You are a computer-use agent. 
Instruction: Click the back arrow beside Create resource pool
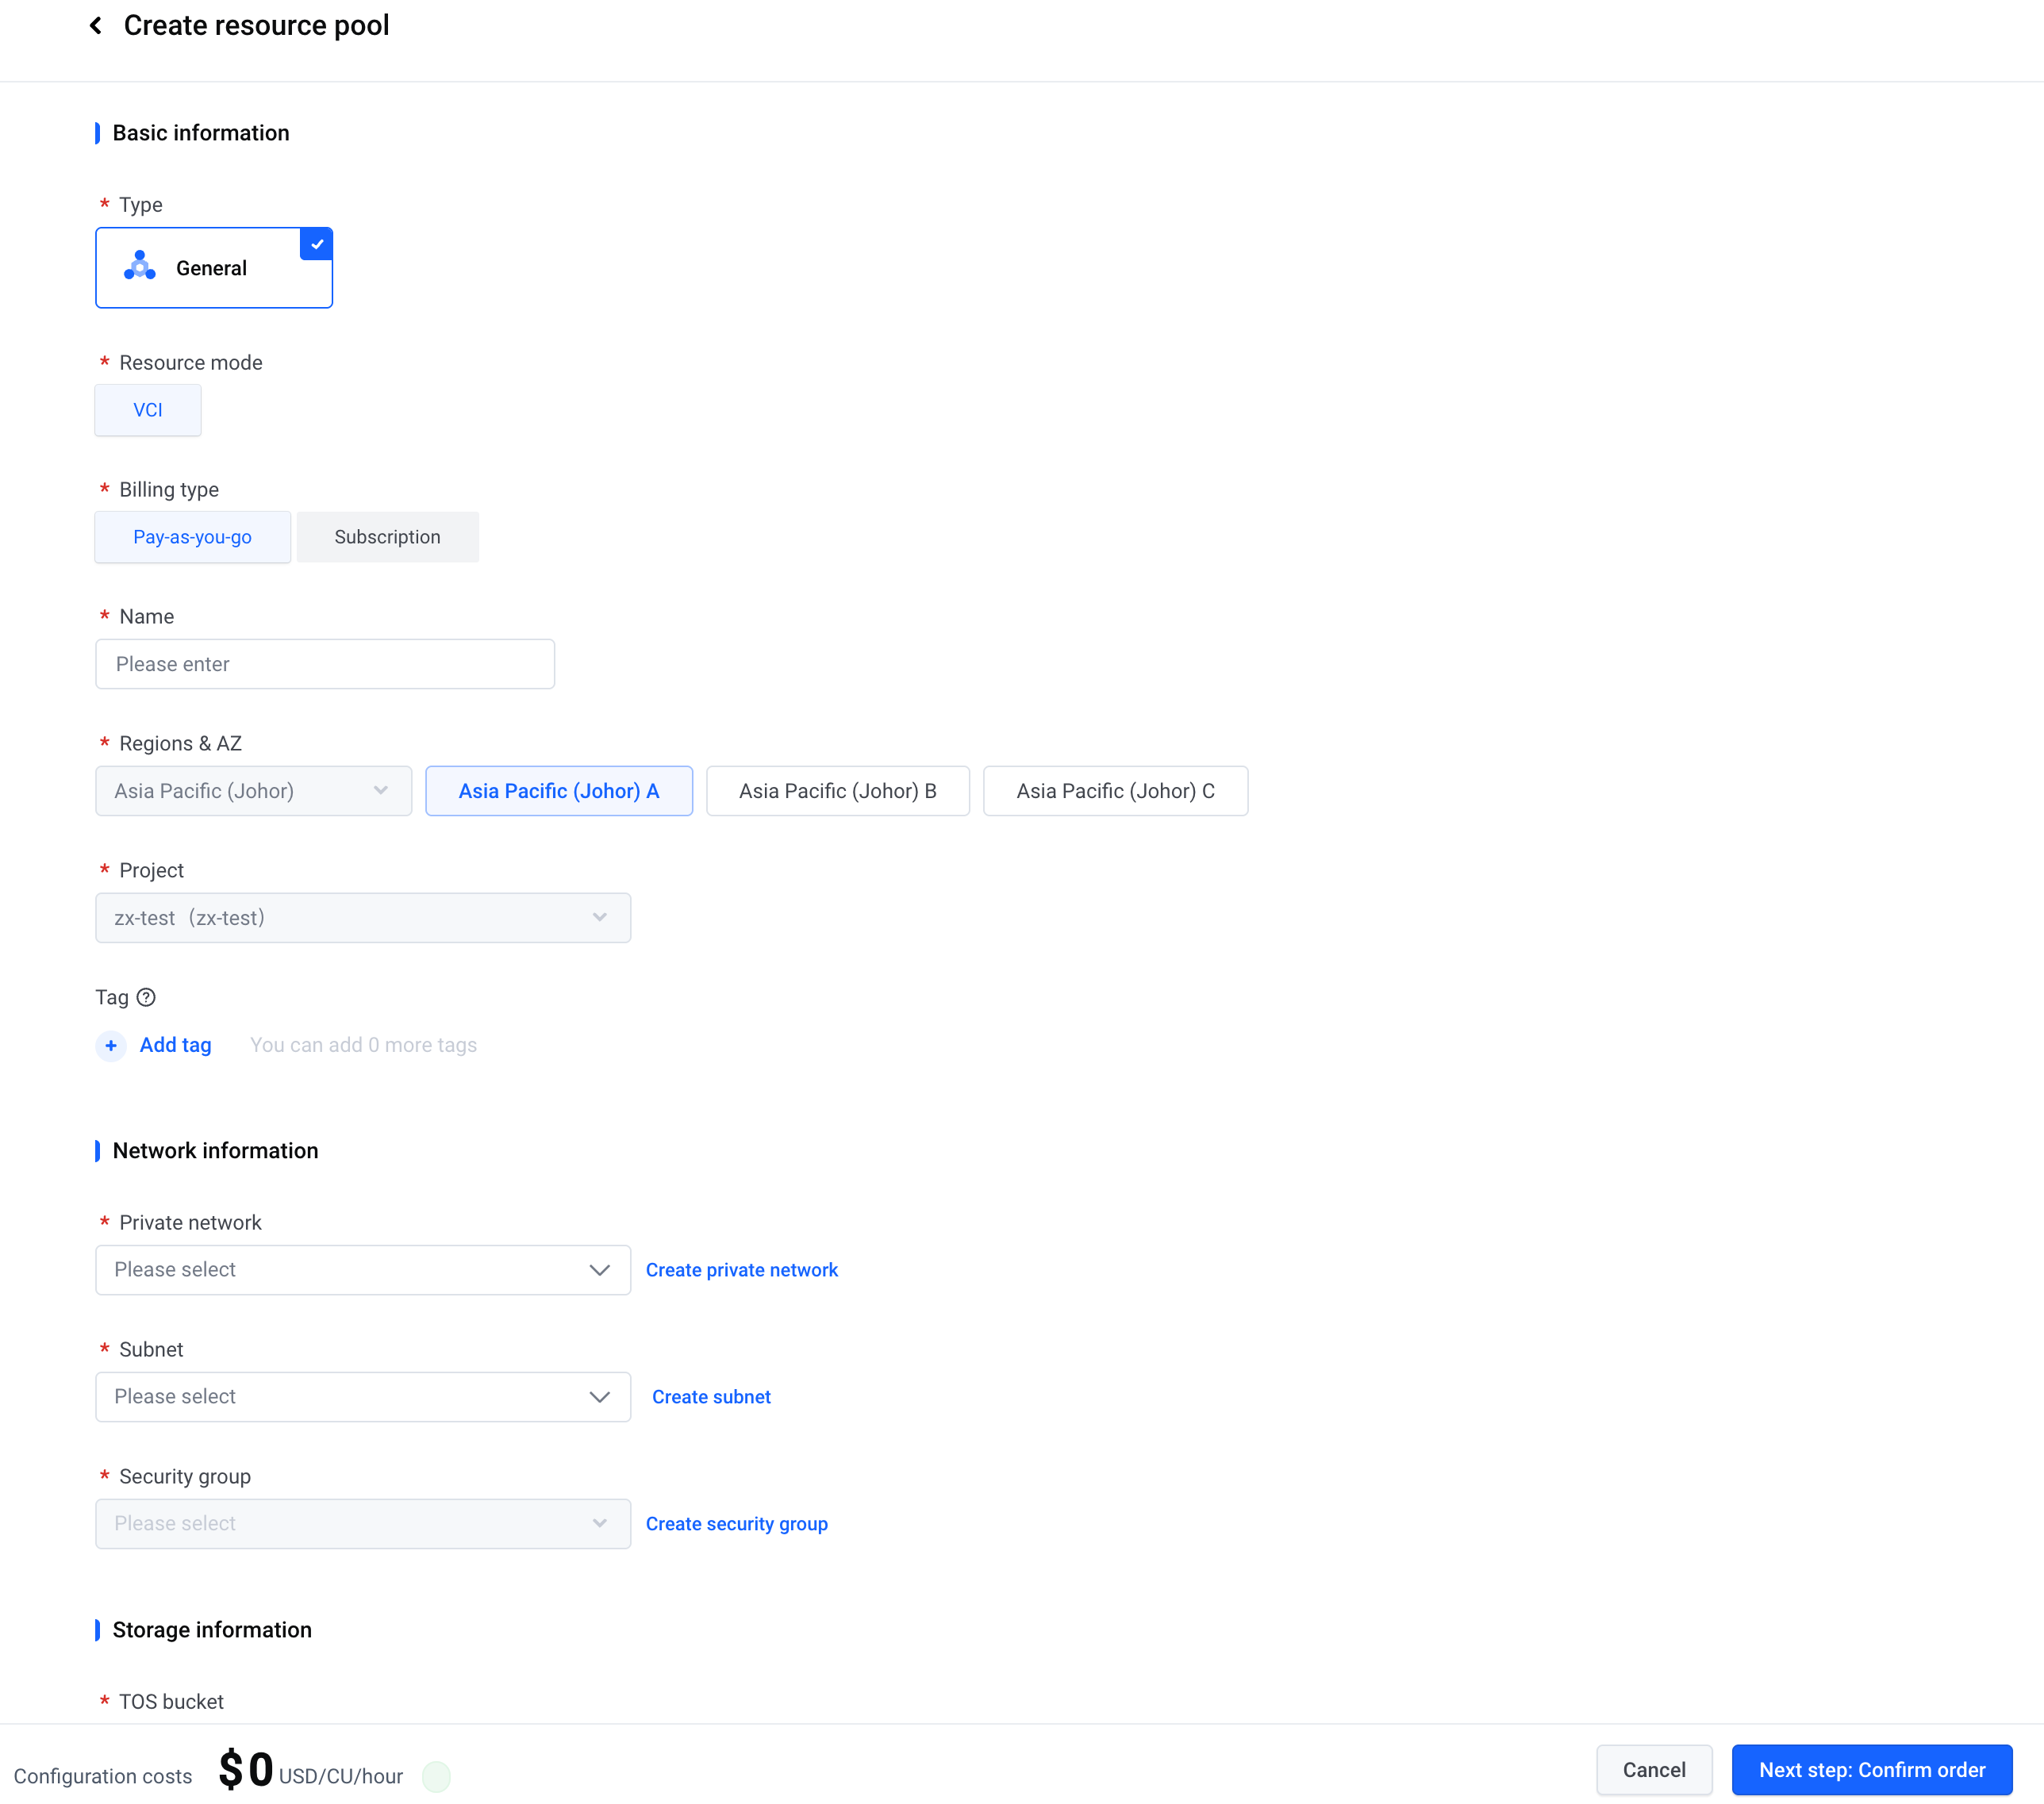pos(96,25)
